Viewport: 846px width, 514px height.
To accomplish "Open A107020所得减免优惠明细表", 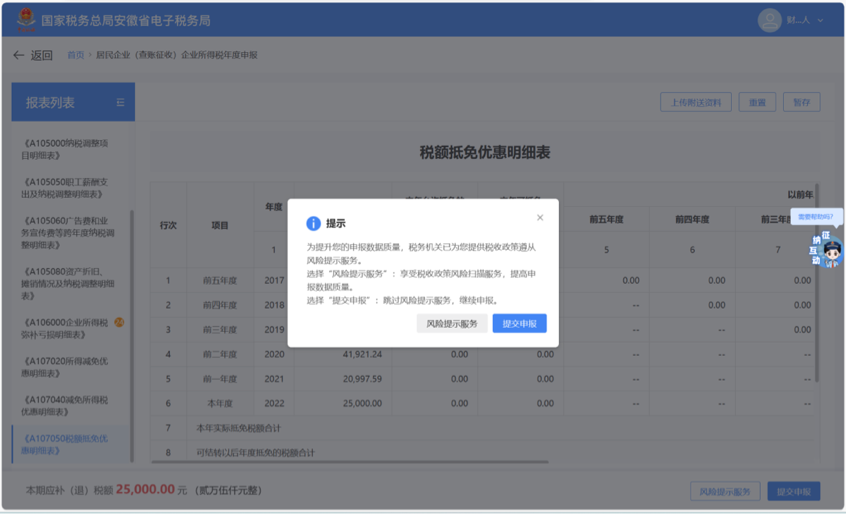I will 65,367.
